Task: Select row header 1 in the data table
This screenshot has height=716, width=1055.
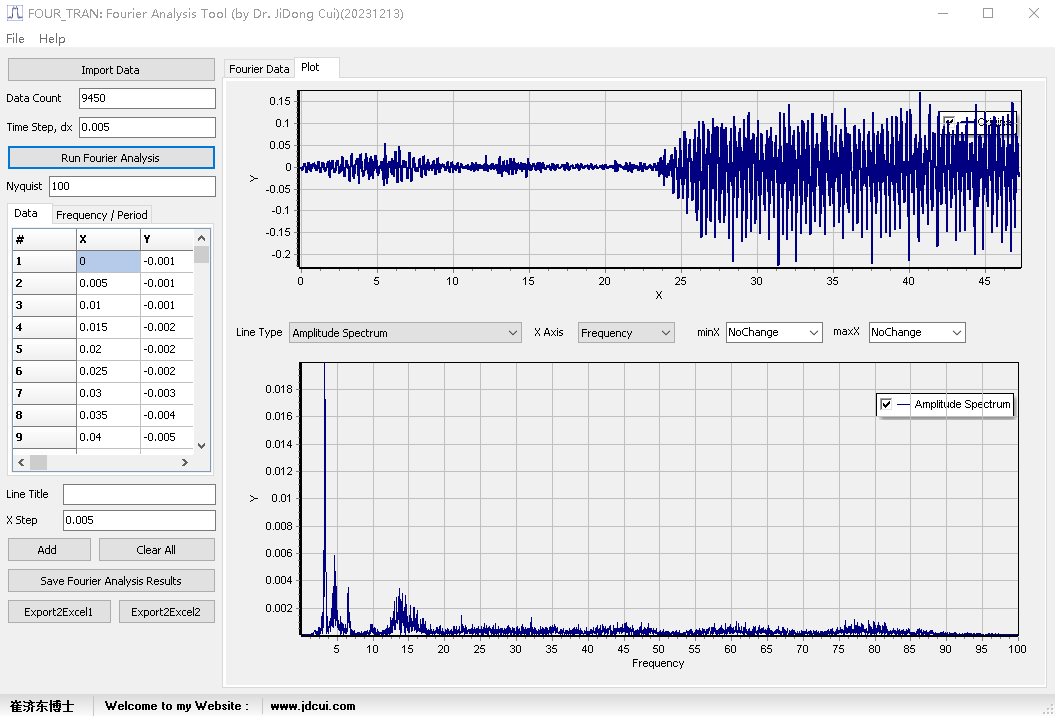Action: coord(44,261)
